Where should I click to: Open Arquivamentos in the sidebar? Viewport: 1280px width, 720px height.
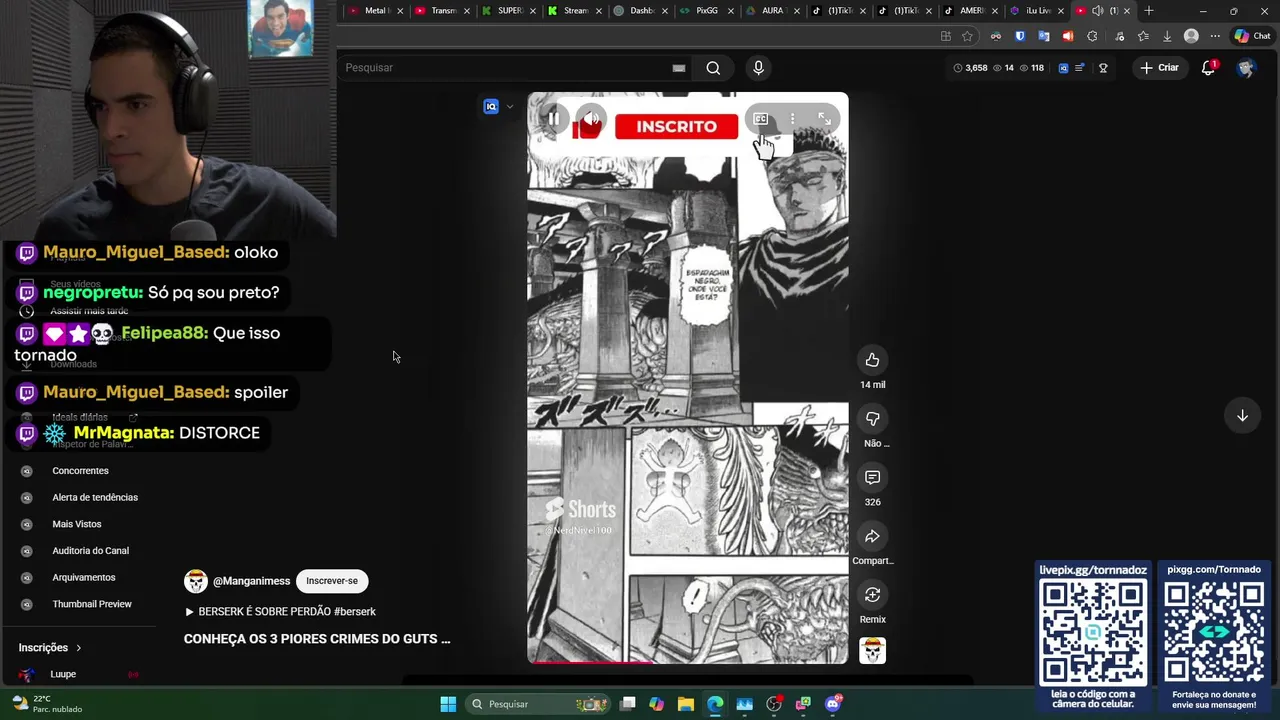point(84,577)
